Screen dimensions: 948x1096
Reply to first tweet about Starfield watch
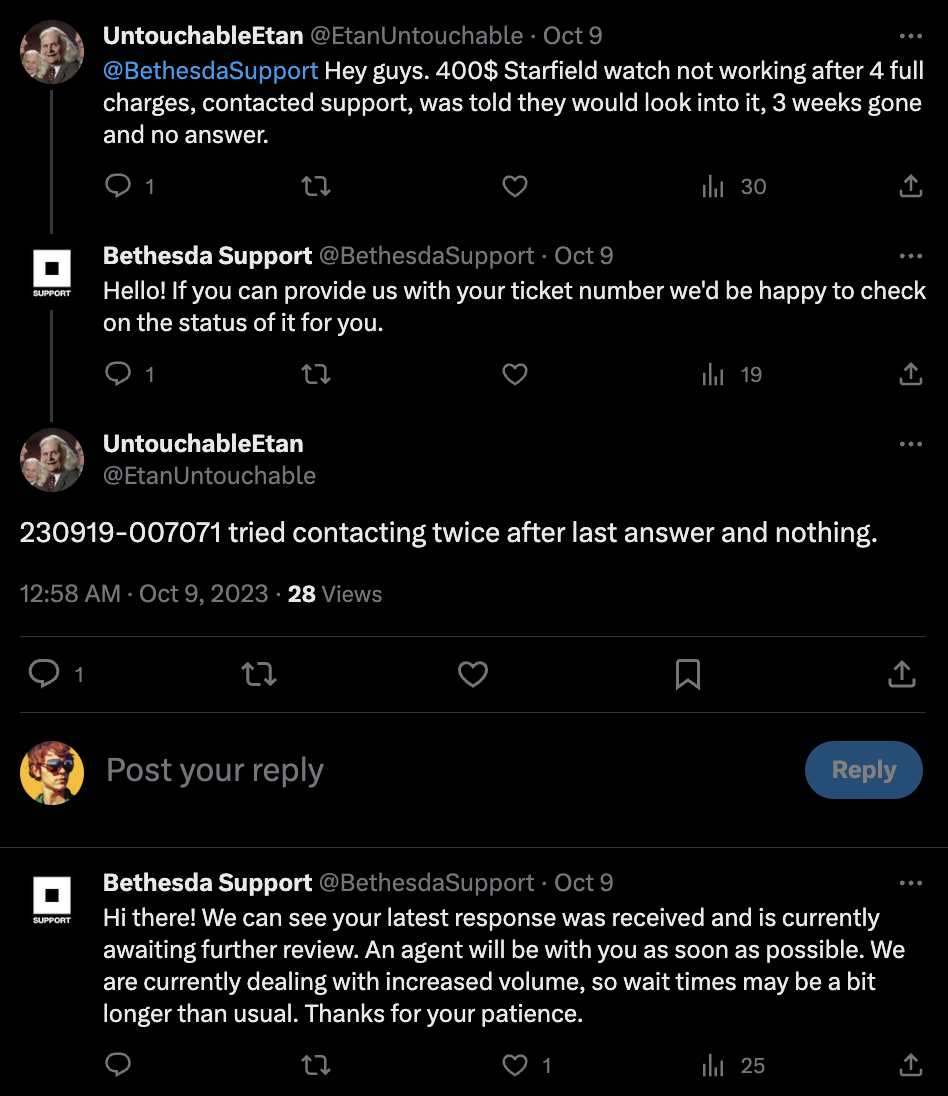tap(118, 186)
